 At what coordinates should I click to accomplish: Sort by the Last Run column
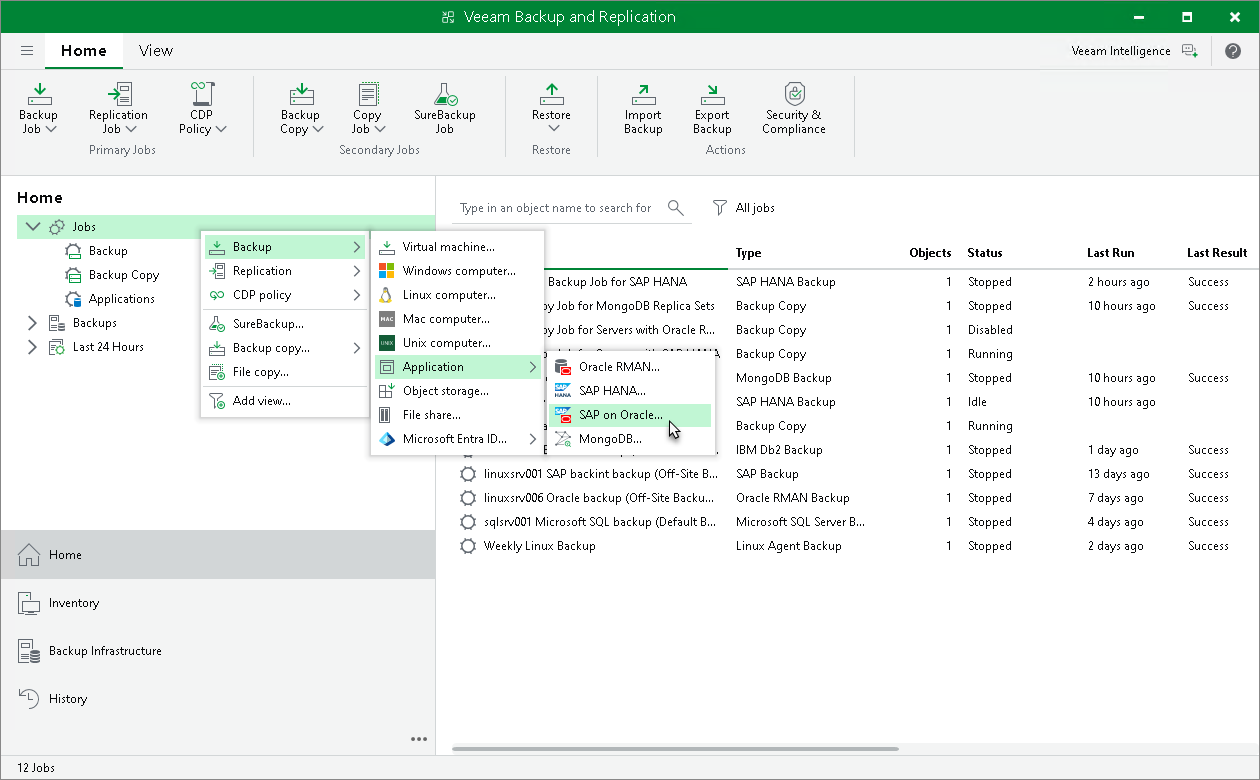tap(1110, 253)
